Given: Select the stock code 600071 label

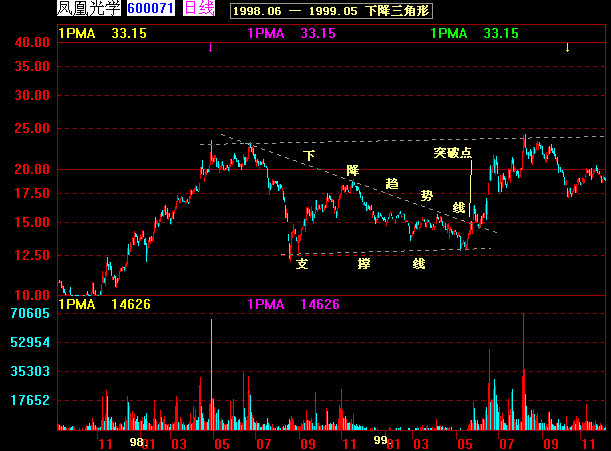Looking at the screenshot, I should pos(151,8).
